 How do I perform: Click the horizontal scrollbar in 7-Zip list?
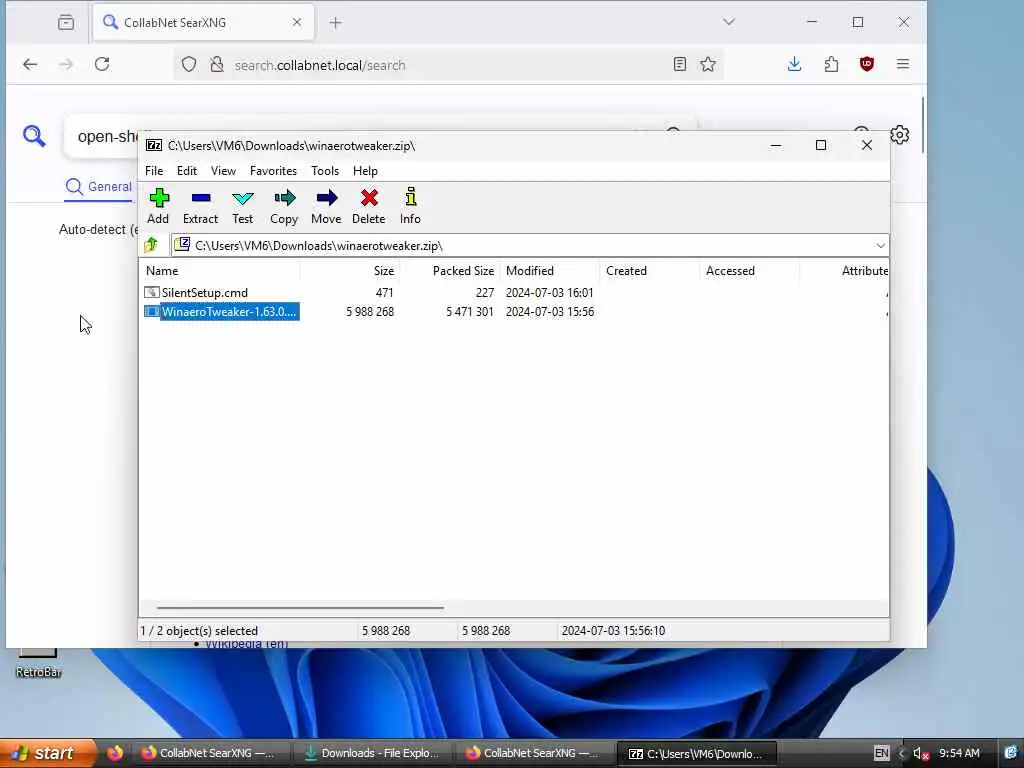[300, 608]
